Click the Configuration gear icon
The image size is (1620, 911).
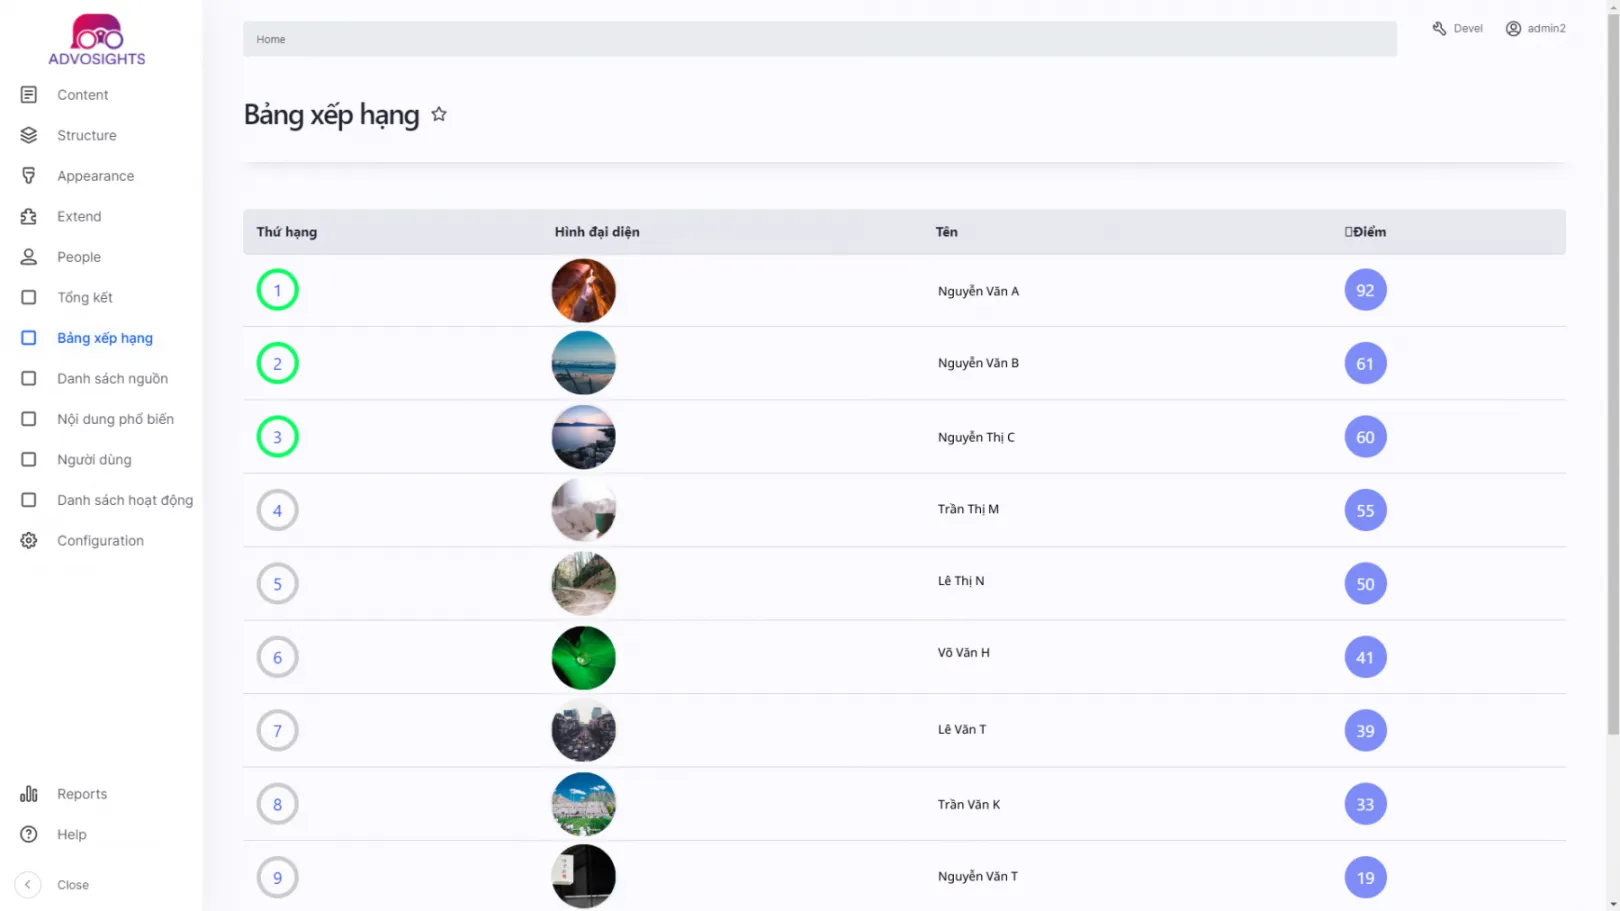[29, 540]
